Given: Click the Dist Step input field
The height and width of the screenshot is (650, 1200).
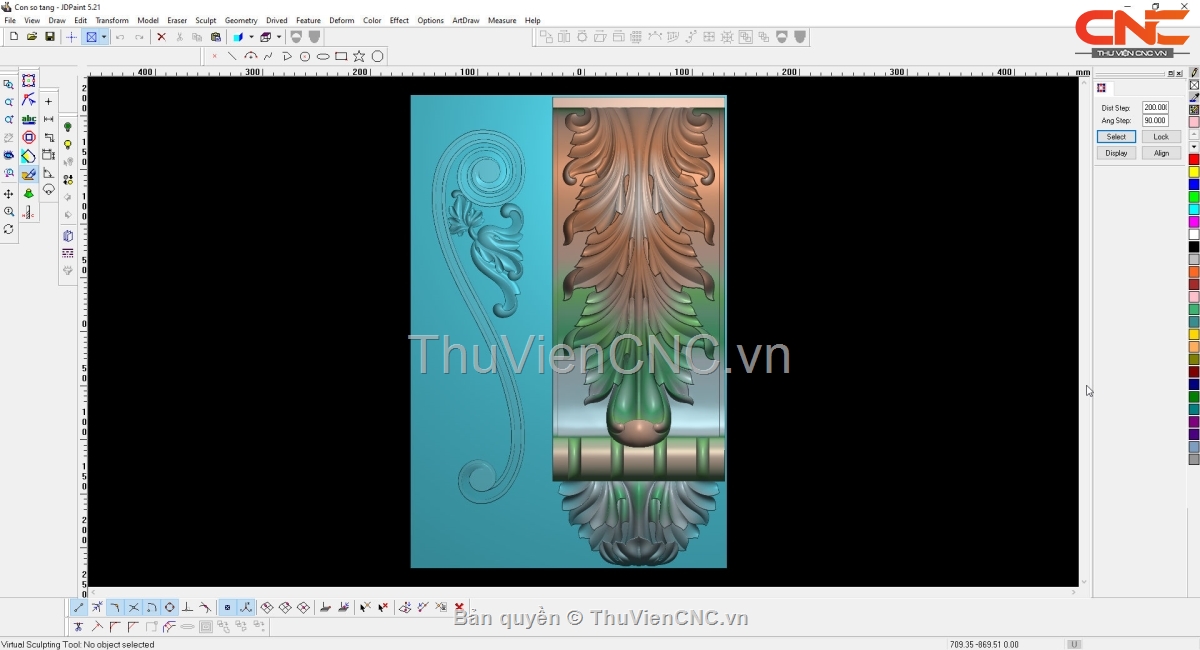Looking at the screenshot, I should 1155,107.
